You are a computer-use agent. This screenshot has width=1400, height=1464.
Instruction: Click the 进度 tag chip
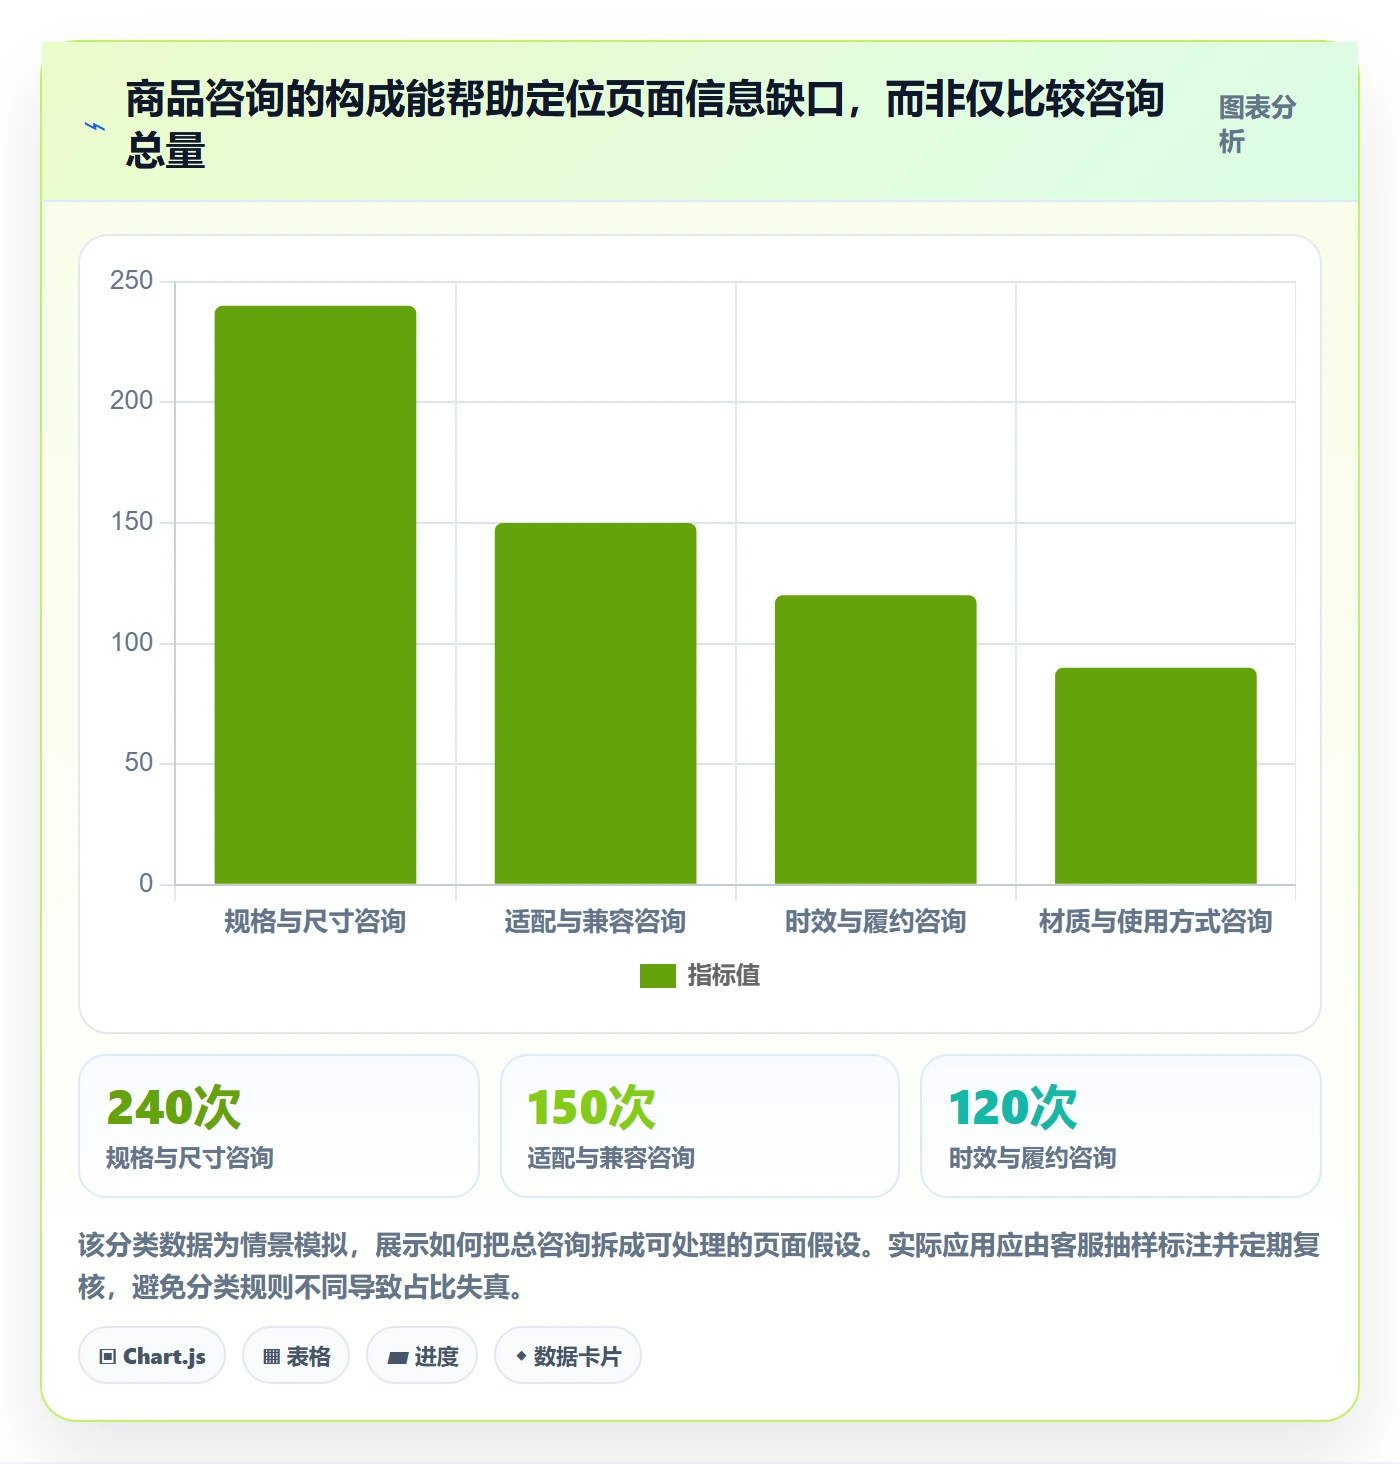tap(422, 1356)
